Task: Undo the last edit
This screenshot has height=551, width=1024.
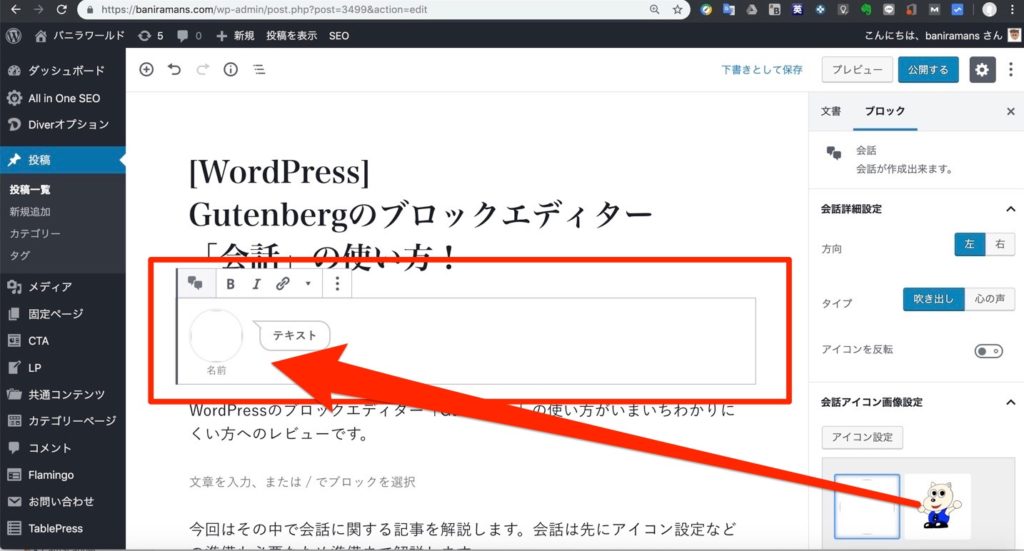Action: 174,69
